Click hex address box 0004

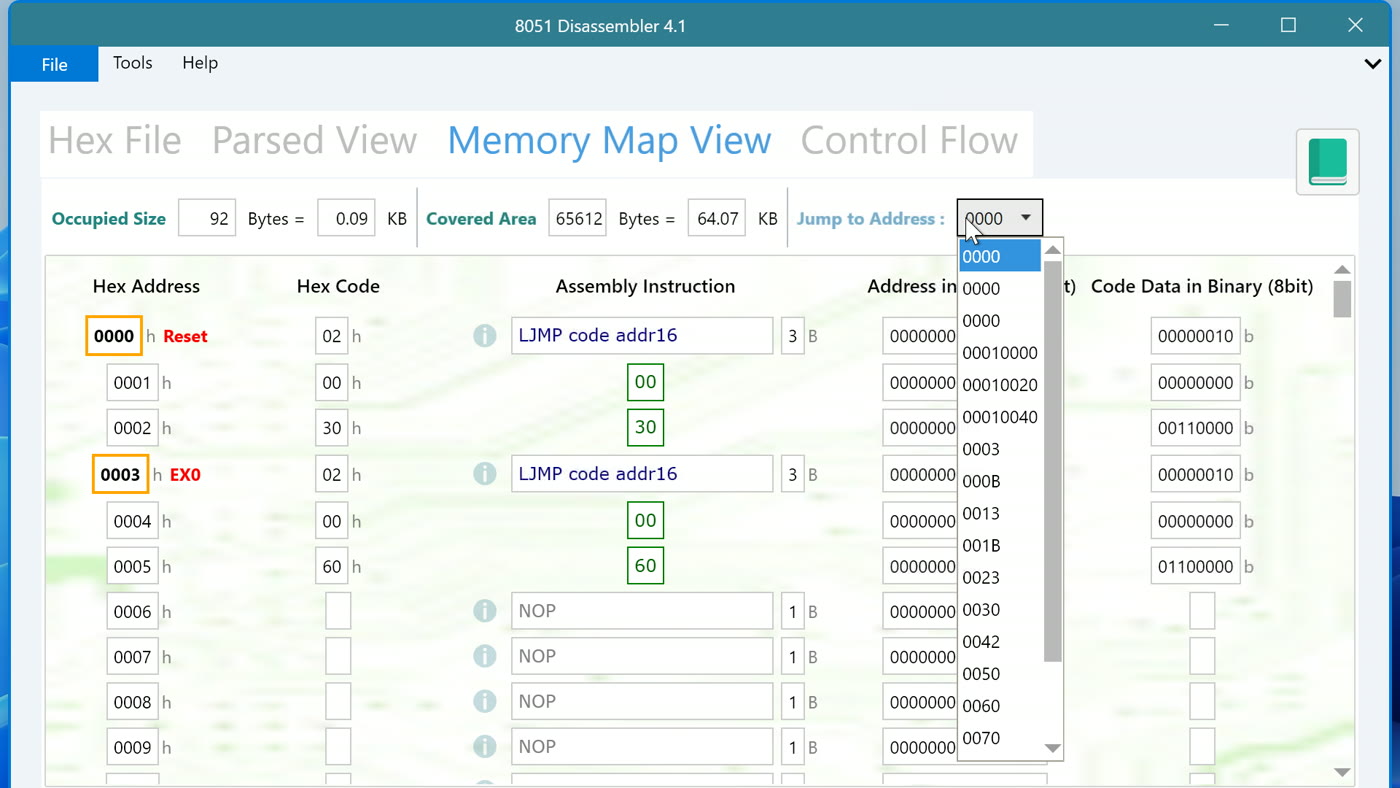[x=132, y=521]
